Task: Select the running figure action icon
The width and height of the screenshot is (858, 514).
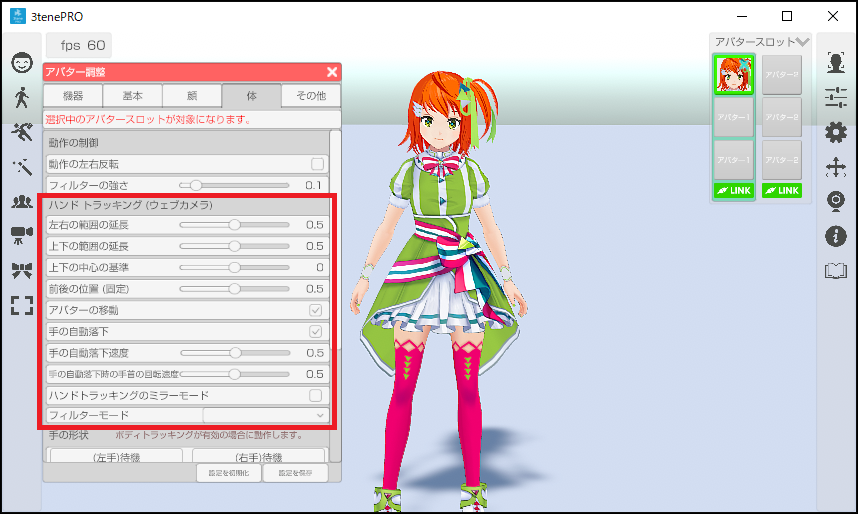Action: coord(22,132)
